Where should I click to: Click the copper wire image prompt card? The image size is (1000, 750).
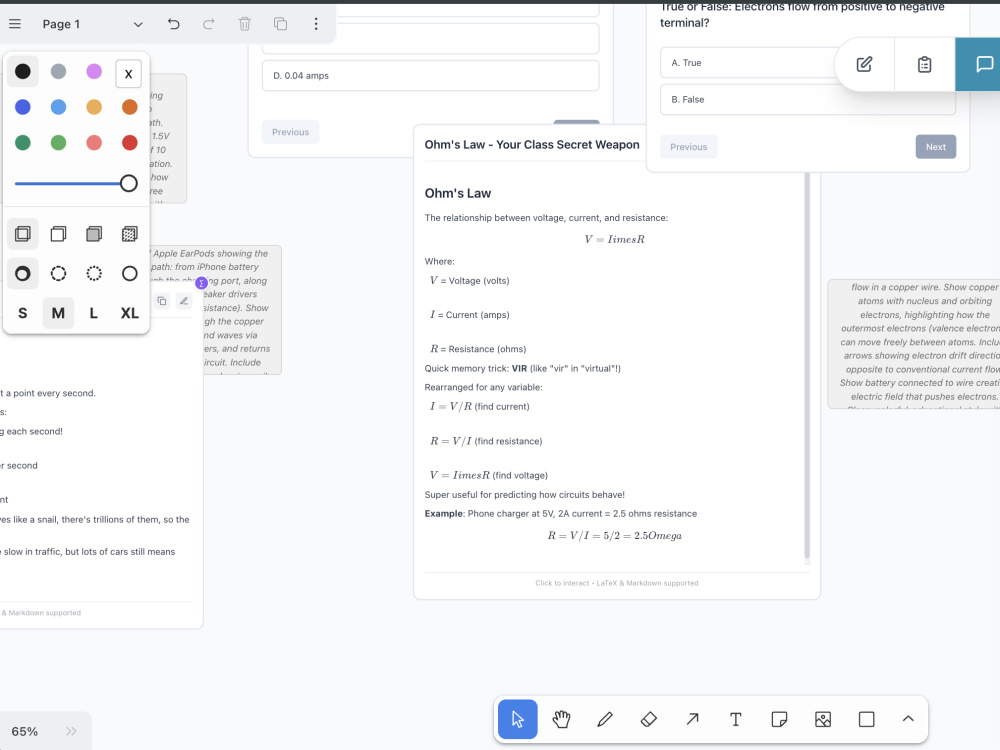pos(914,344)
